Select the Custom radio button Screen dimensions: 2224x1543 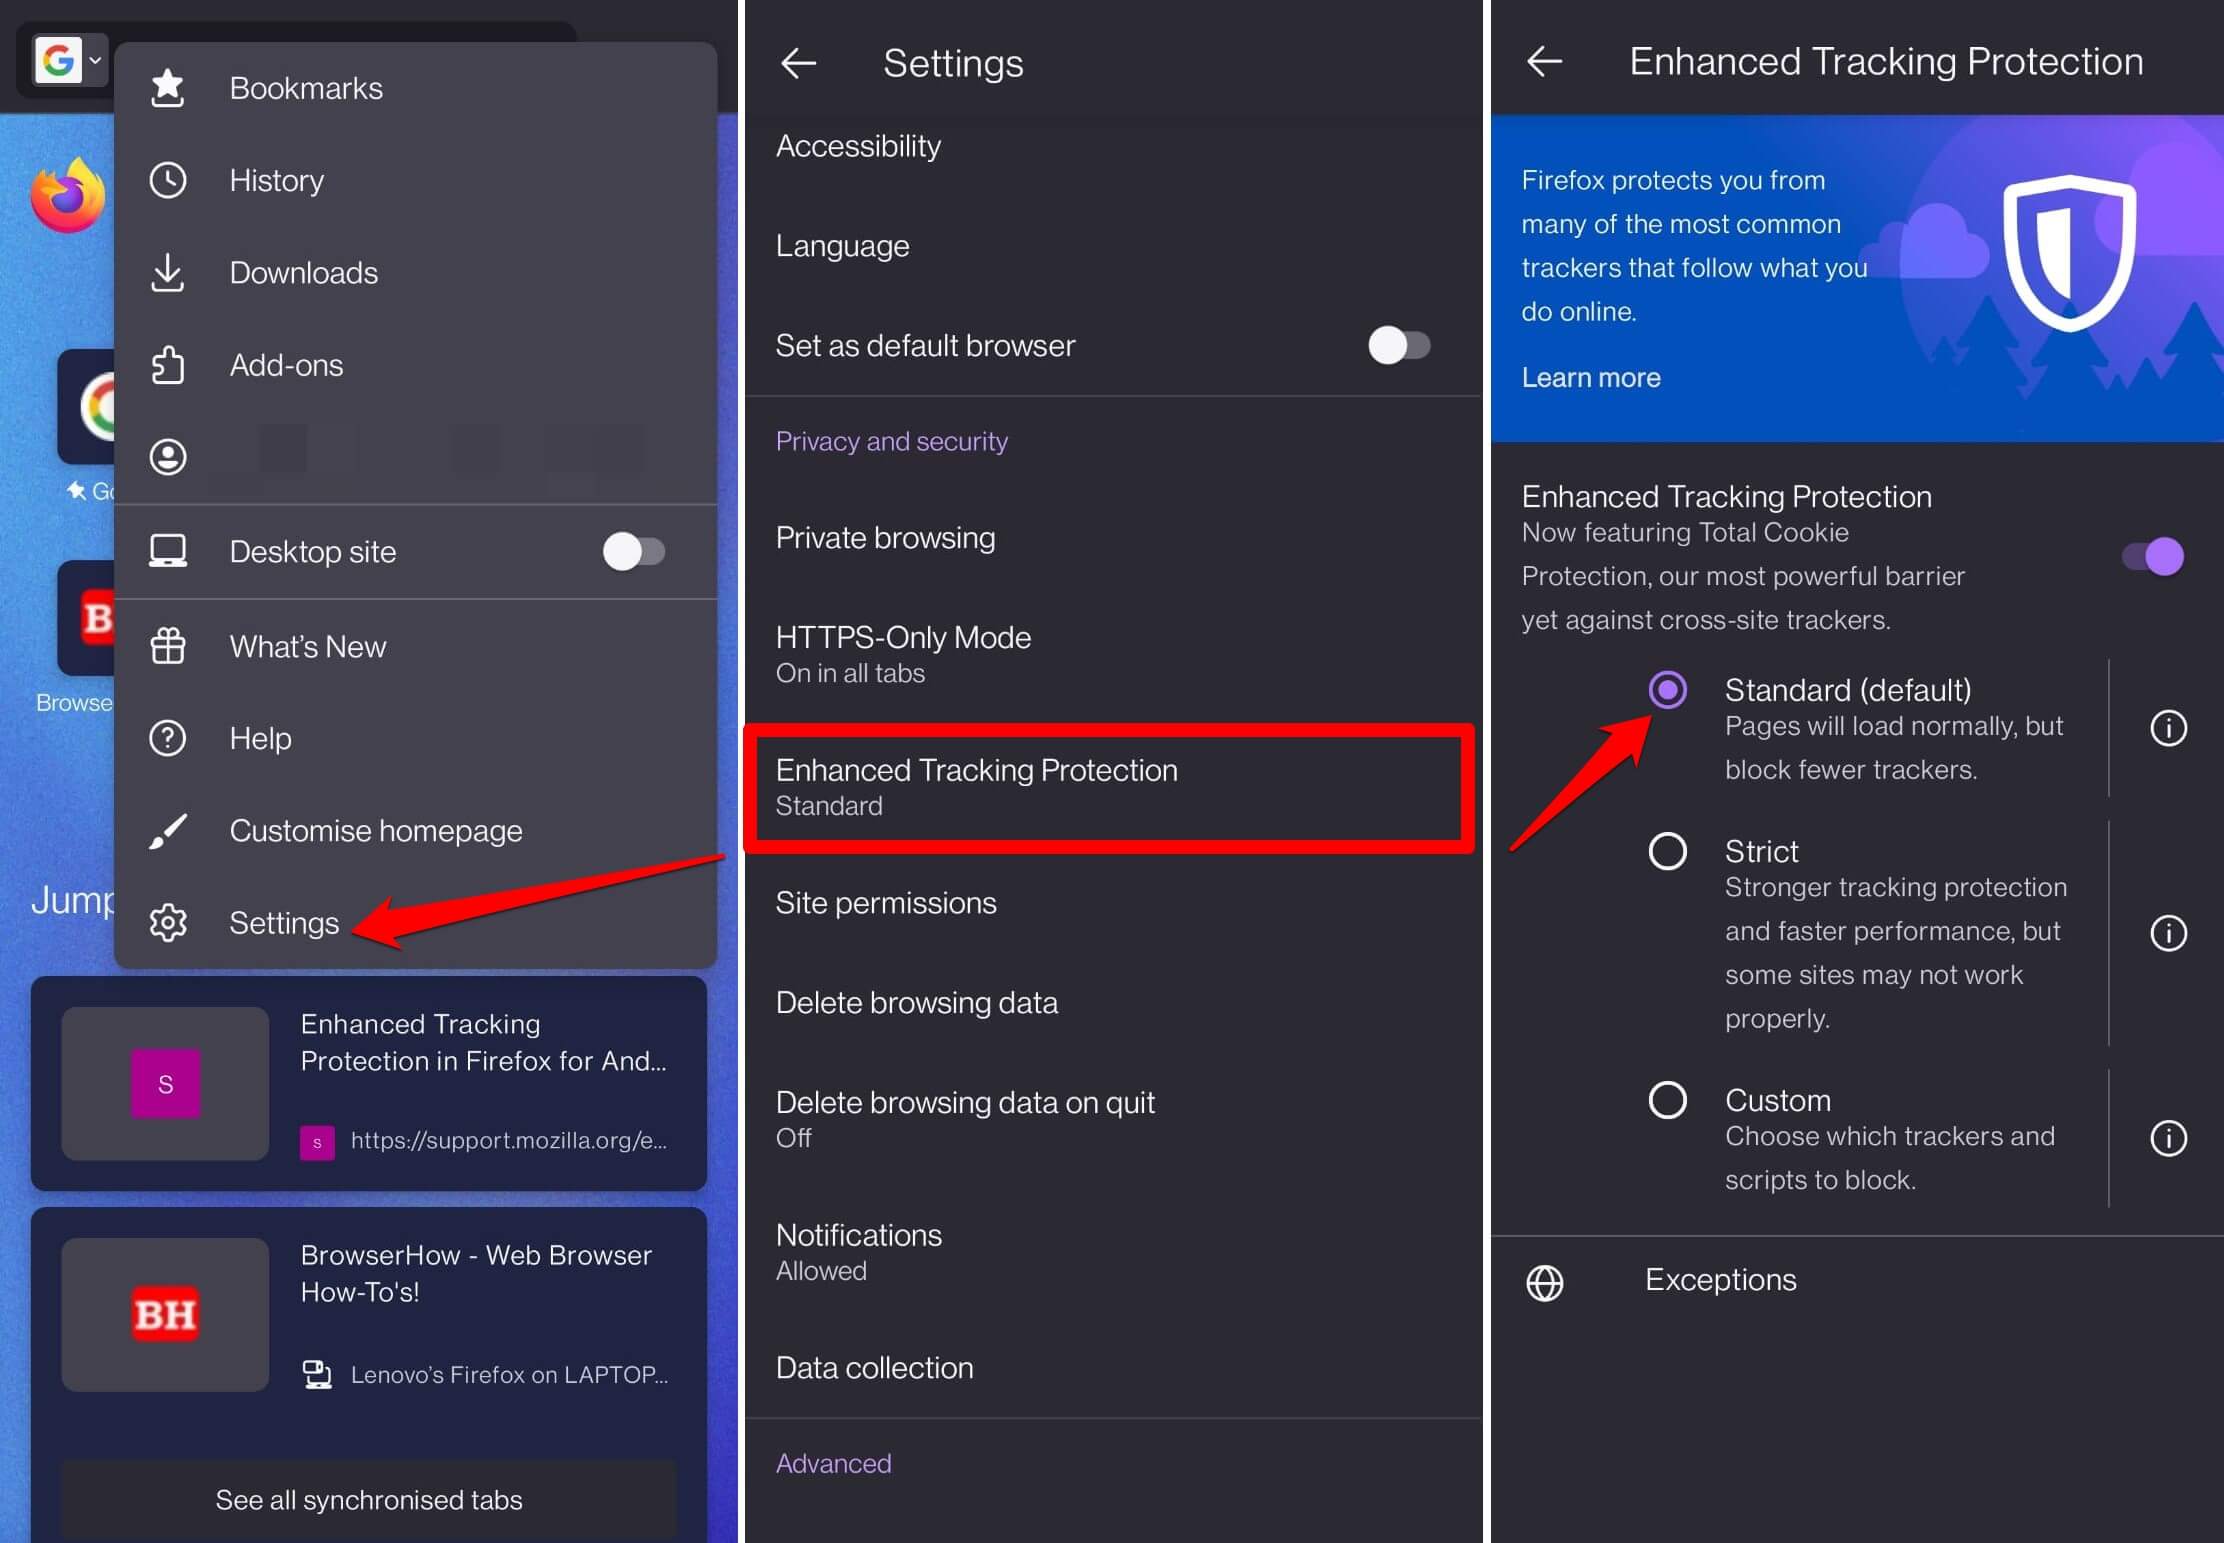tap(1667, 1100)
